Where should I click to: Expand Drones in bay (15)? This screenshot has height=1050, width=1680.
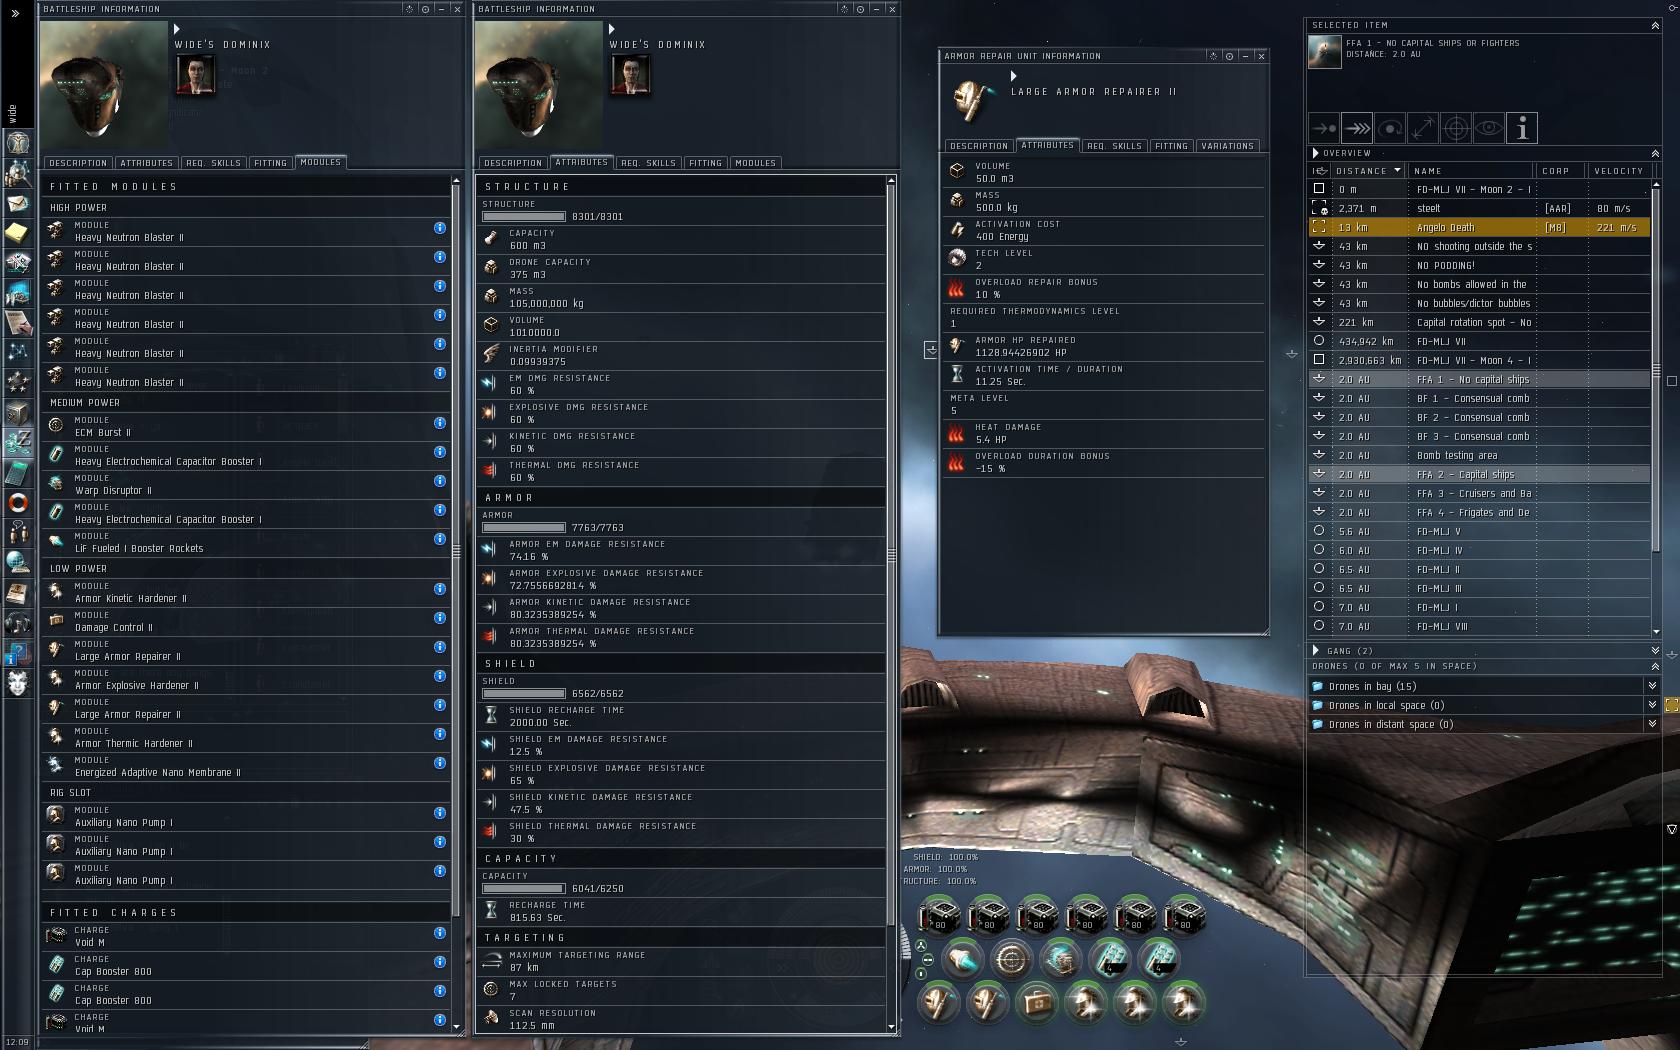pos(1652,686)
